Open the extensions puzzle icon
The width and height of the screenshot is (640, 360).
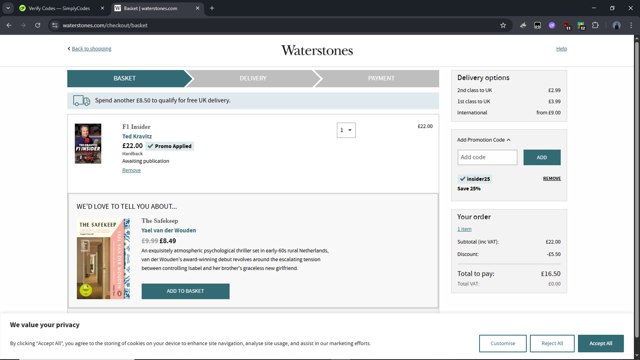pyautogui.click(x=596, y=25)
